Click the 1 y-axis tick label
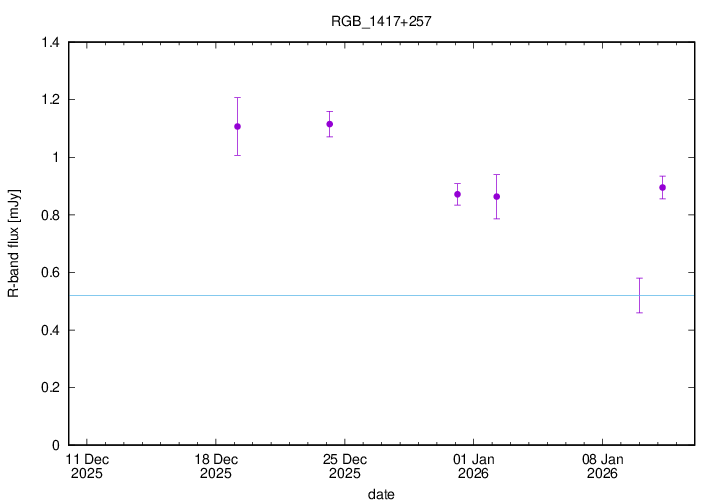720x504 pixels. pos(56,158)
